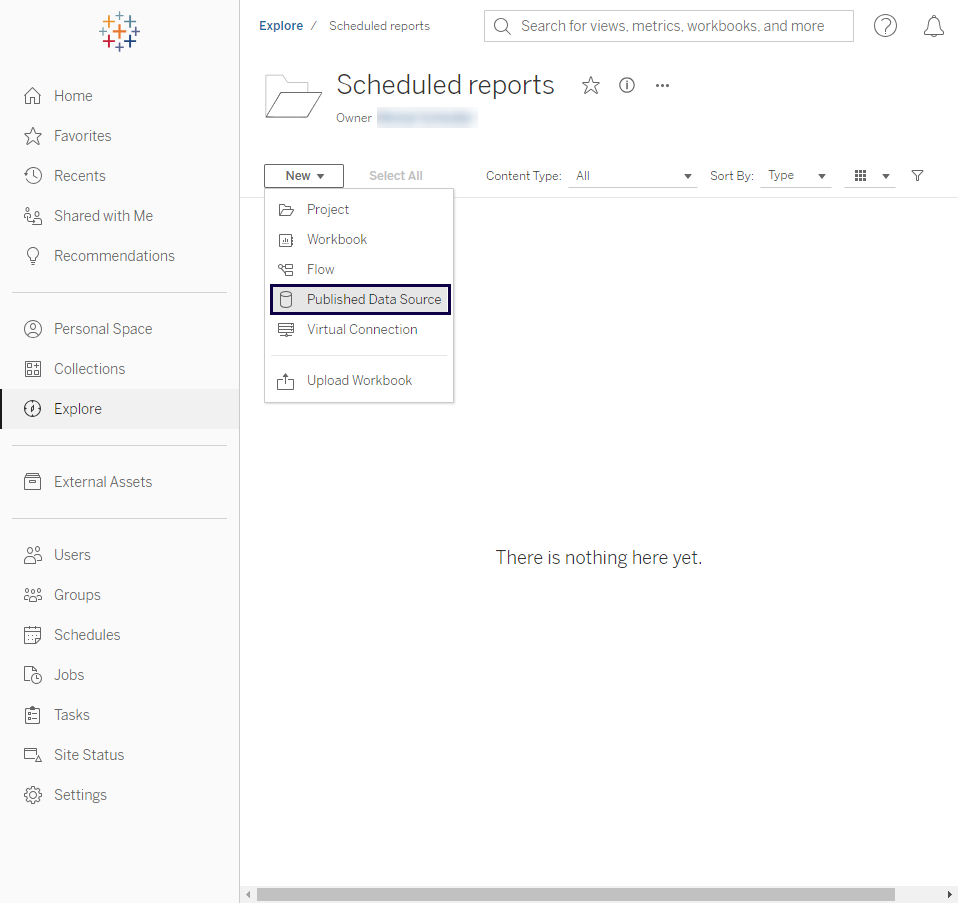Screen dimensions: 958x903
Task: Click the search box for views and workbooks
Action: pyautogui.click(x=670, y=26)
